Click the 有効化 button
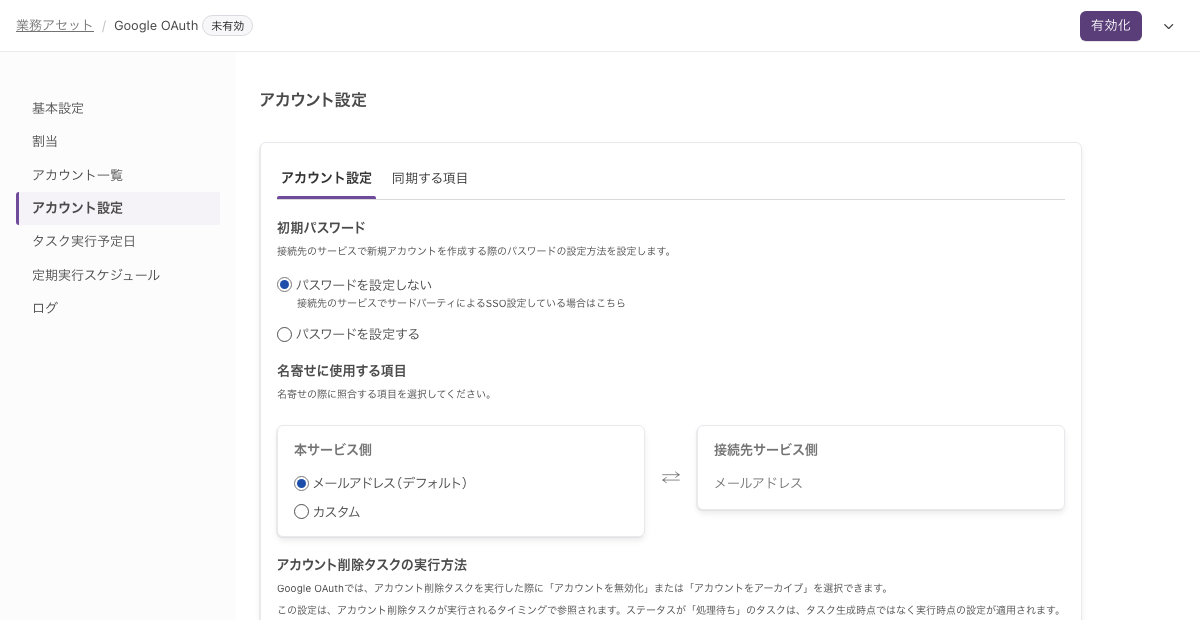This screenshot has width=1200, height=620. tap(1111, 26)
